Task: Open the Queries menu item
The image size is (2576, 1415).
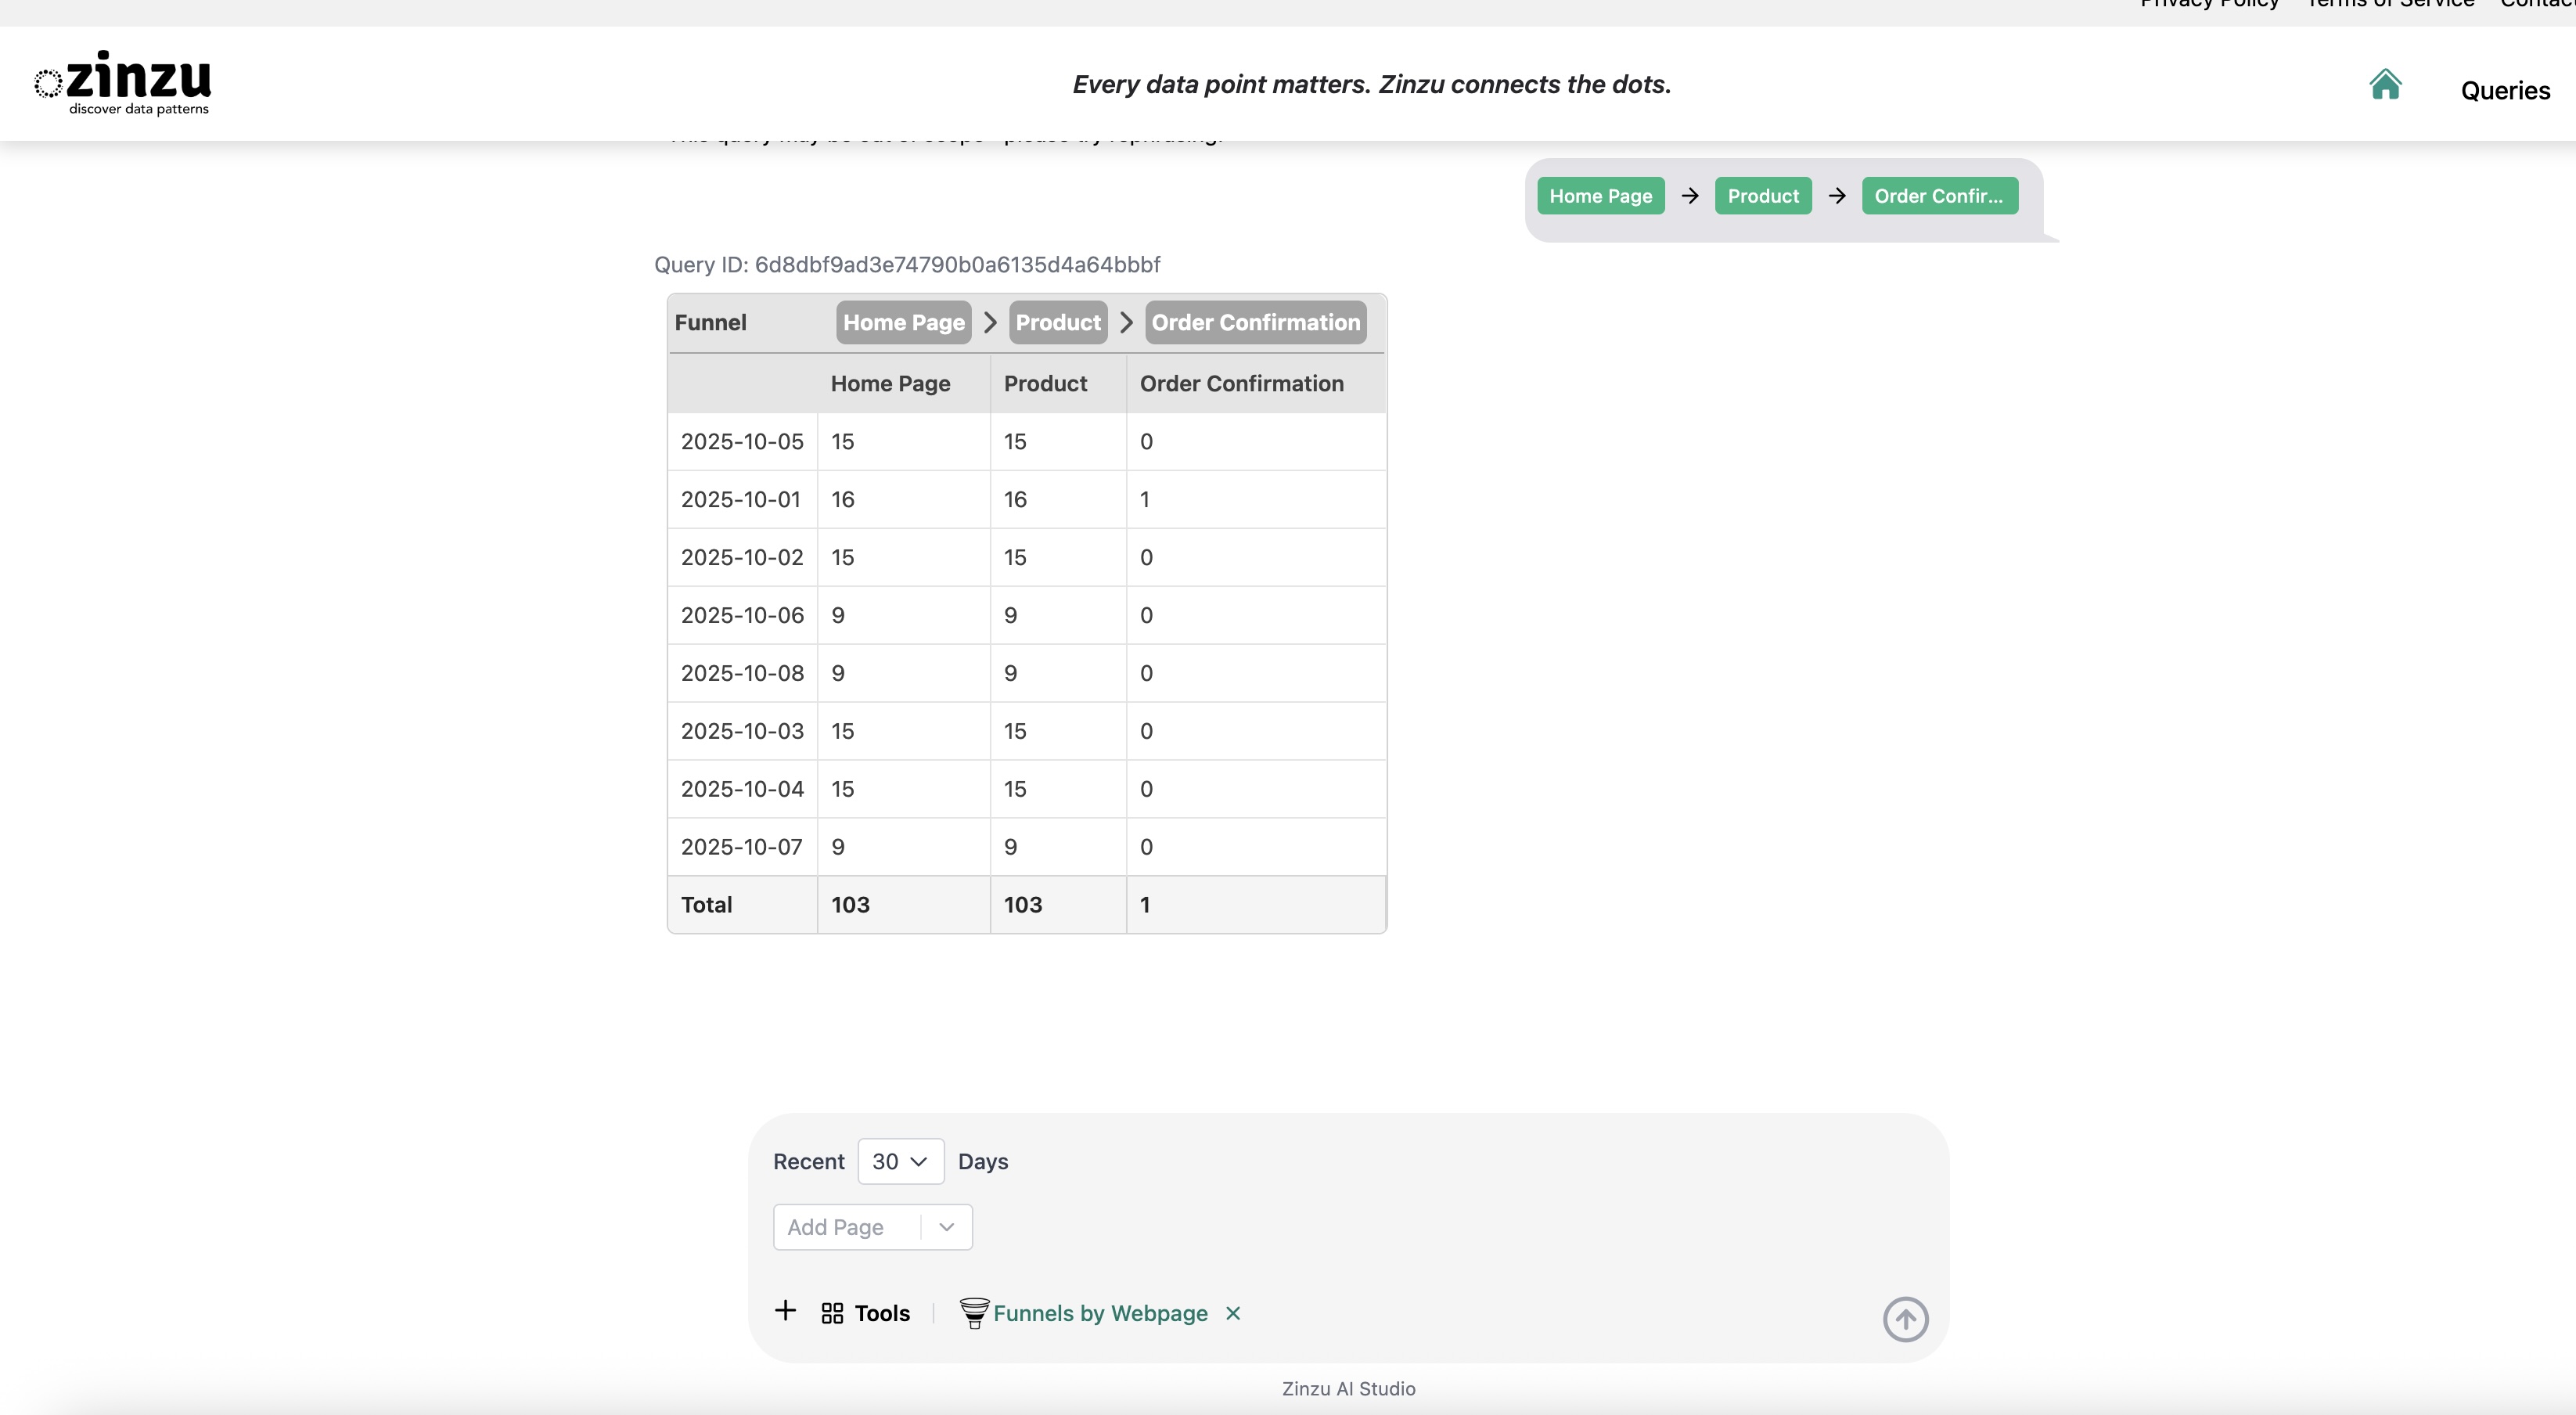Action: (2505, 91)
